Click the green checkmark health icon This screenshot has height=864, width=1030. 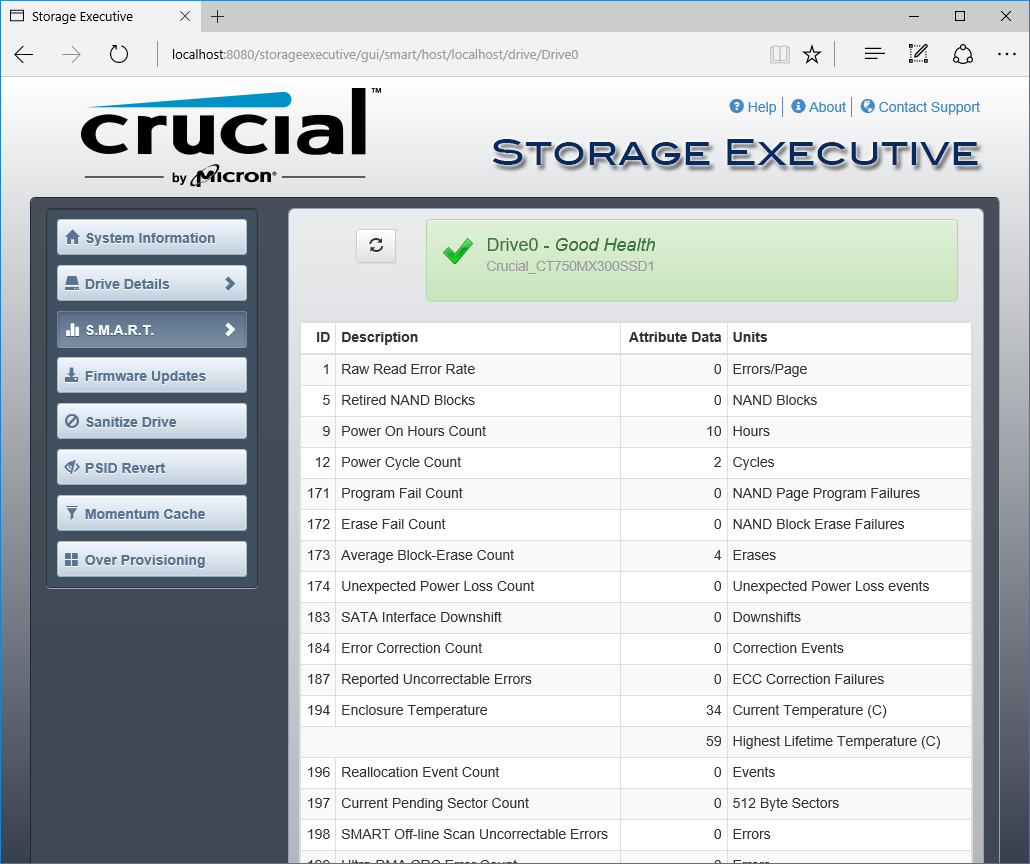click(x=458, y=251)
